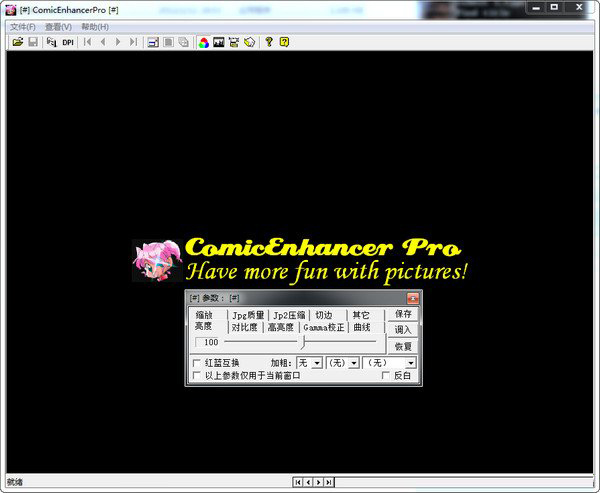Enable the 红蓝互换 checkbox
The image size is (600, 493).
pyautogui.click(x=197, y=363)
